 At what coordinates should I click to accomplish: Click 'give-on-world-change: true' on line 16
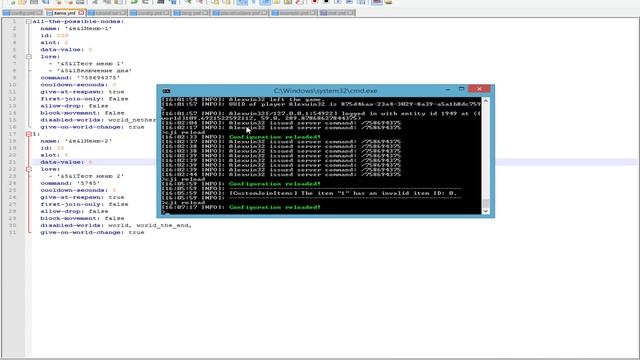[x=92, y=127]
